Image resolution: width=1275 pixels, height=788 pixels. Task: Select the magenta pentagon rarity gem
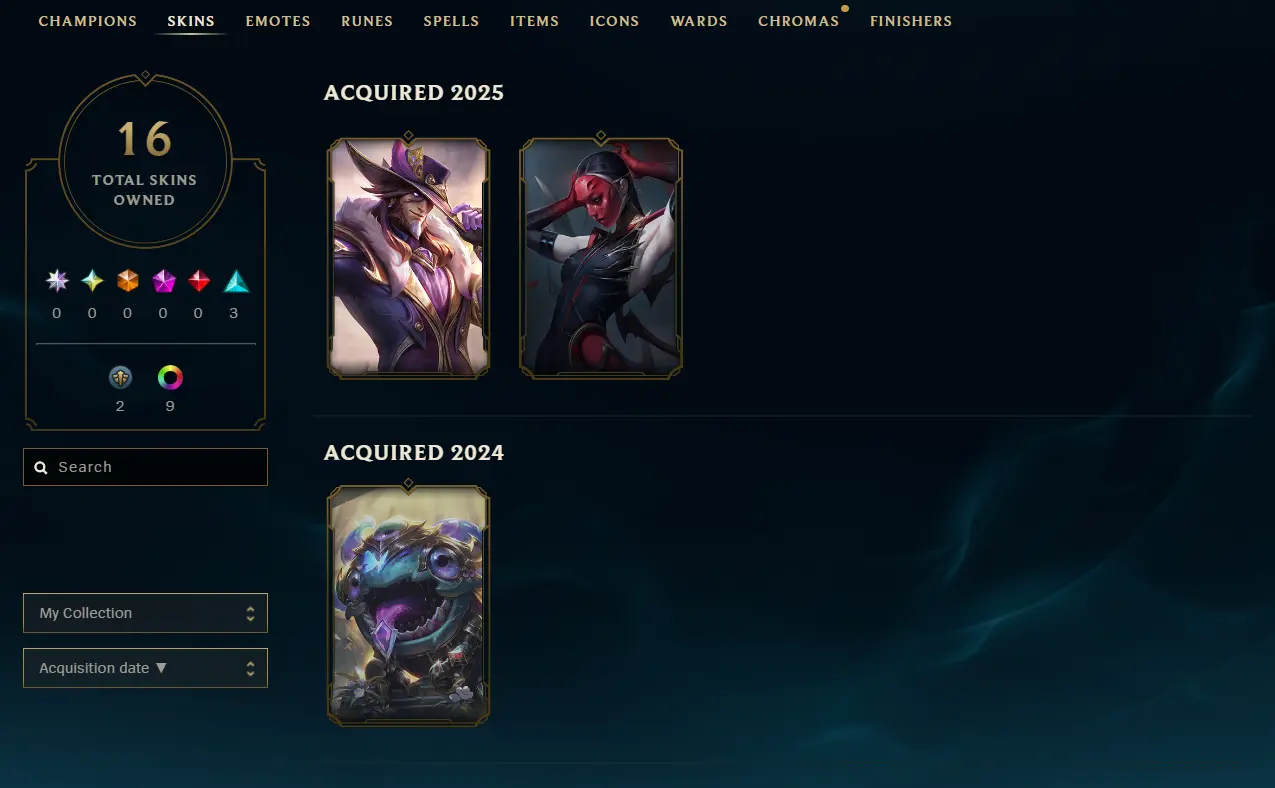click(x=164, y=281)
